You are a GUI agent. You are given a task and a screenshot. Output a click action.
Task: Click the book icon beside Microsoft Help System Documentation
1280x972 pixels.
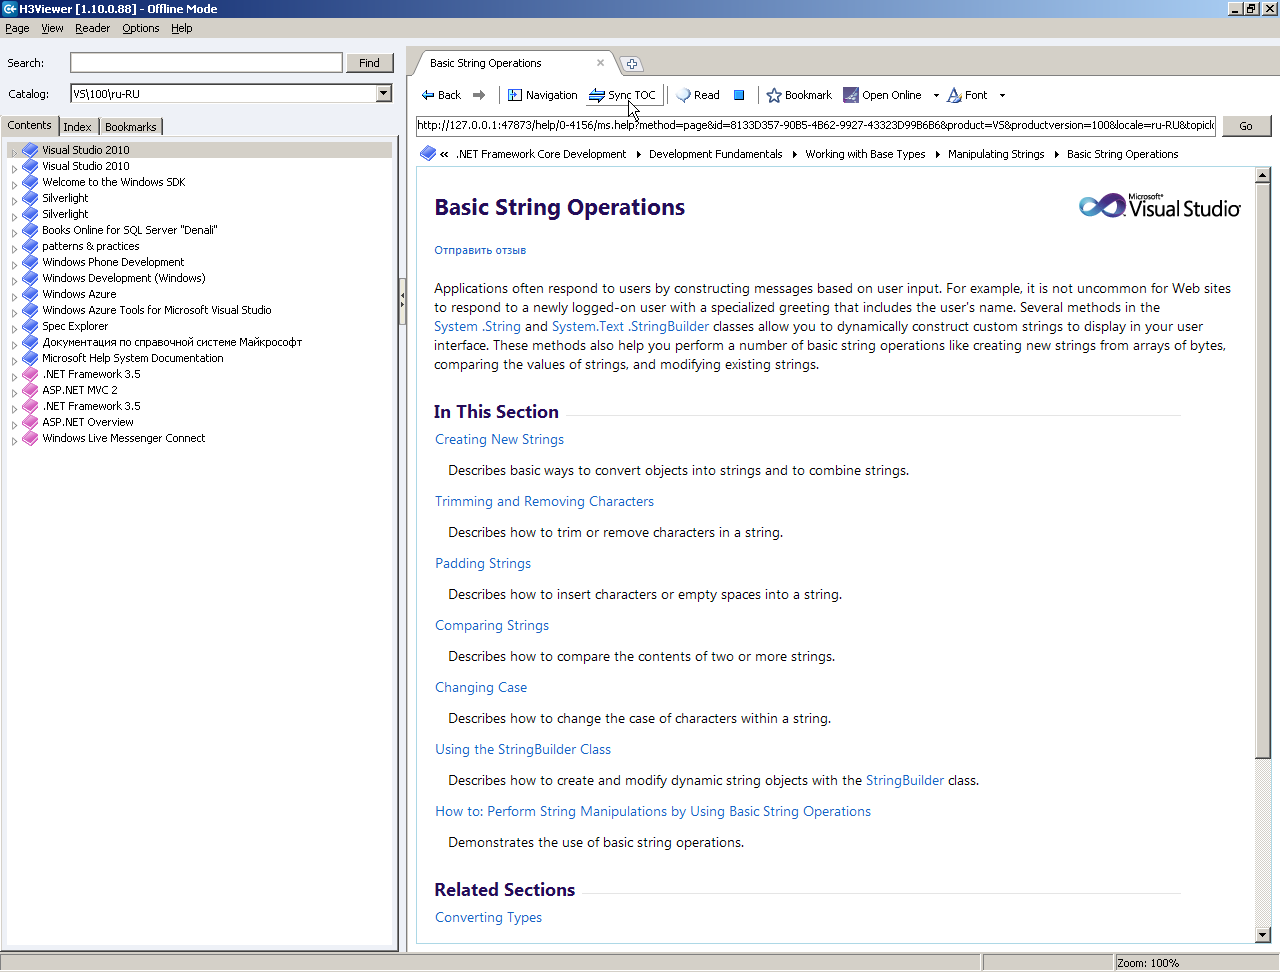(x=30, y=358)
